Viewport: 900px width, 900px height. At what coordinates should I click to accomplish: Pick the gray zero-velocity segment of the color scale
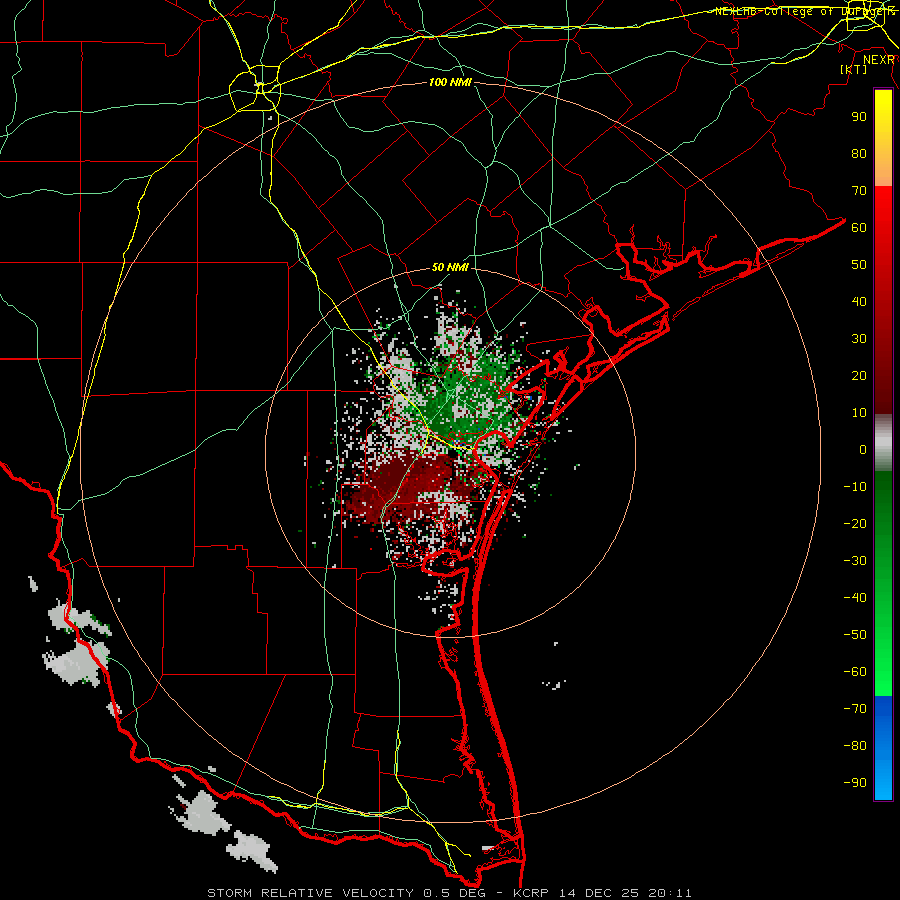(883, 443)
